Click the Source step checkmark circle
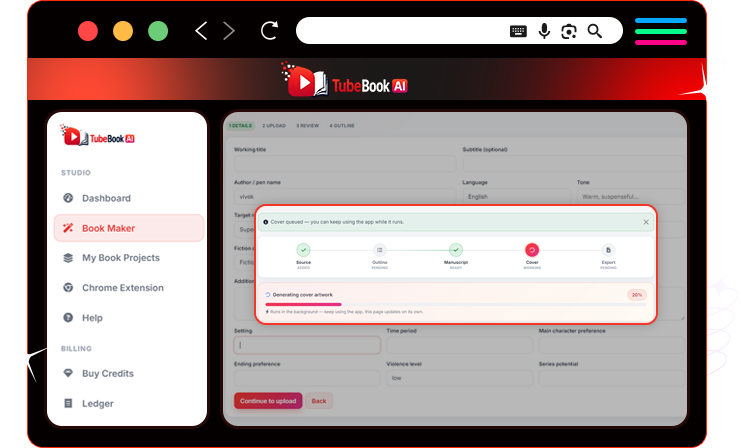 (303, 250)
